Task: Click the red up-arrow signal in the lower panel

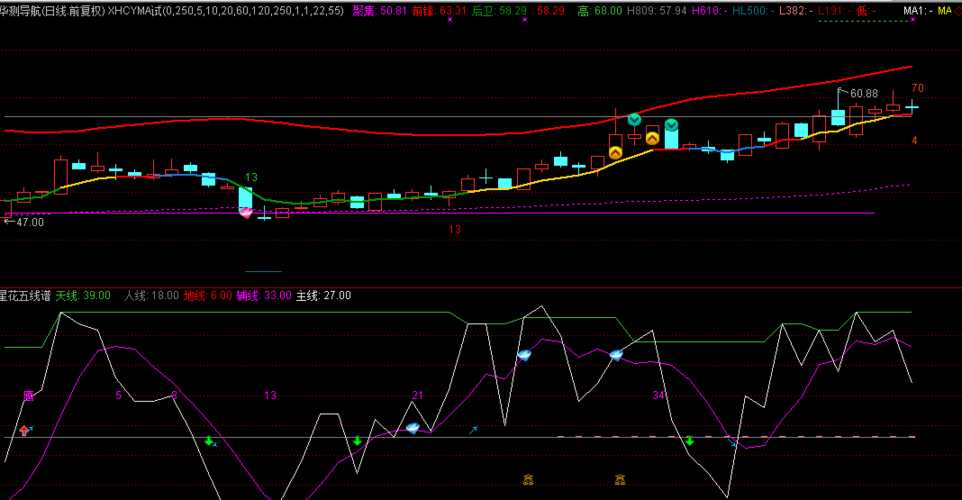Action: [x=24, y=430]
